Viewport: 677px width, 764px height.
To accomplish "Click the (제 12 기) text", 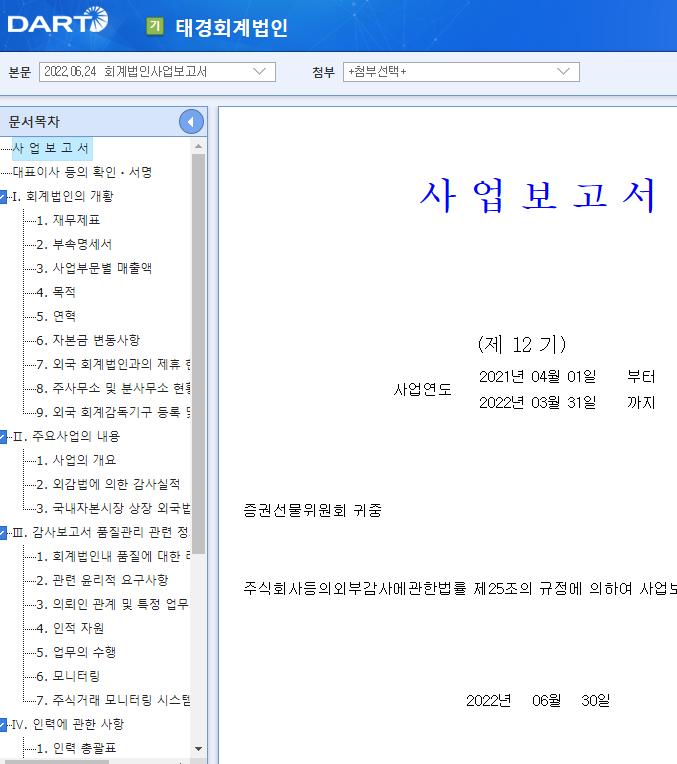I will click(x=522, y=344).
